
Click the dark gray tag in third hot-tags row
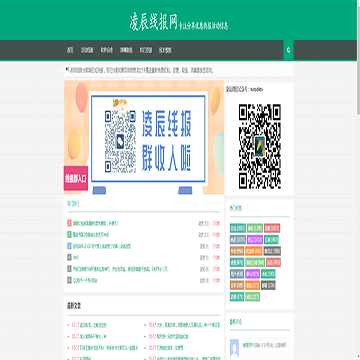[272, 251]
